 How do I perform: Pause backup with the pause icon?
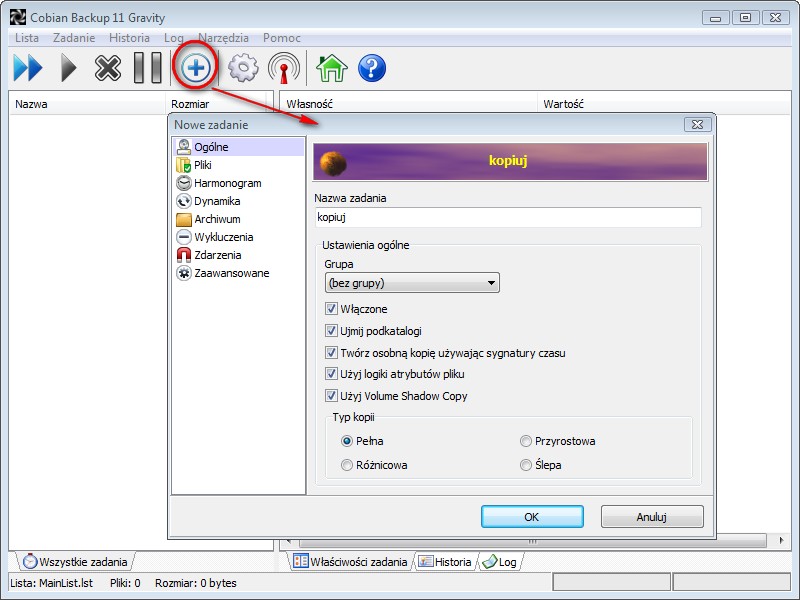pos(147,67)
